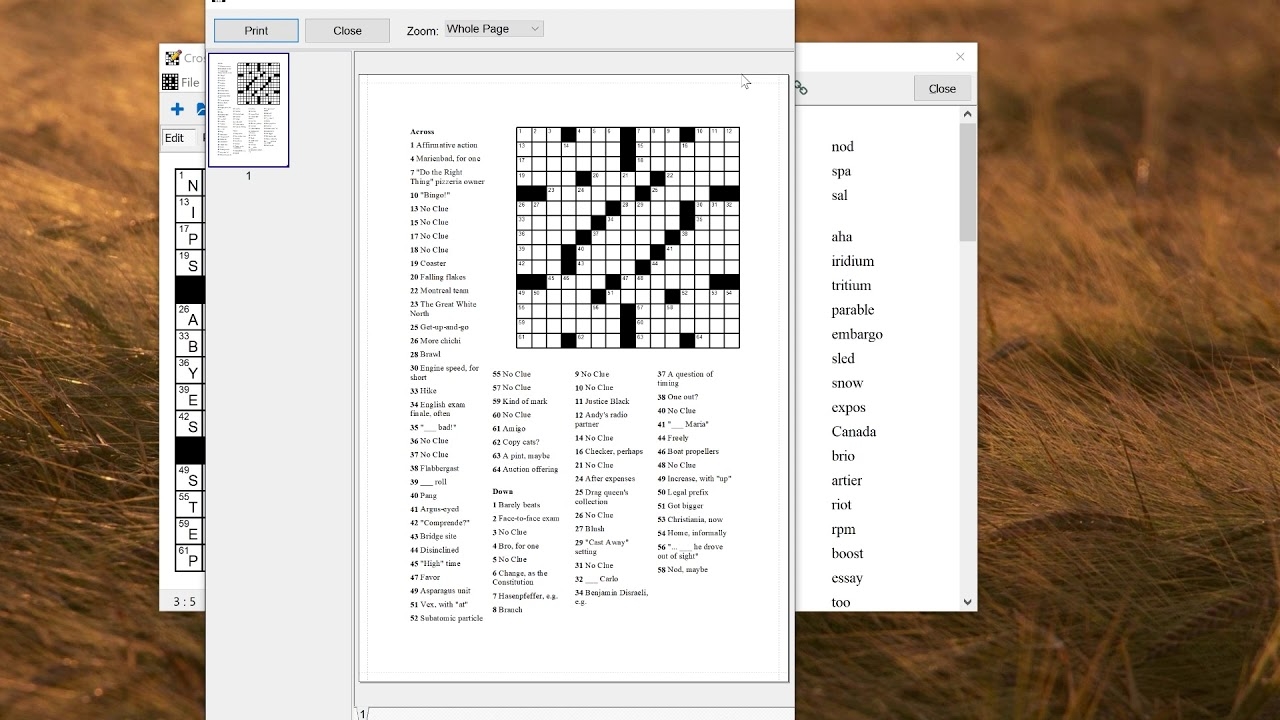1280x720 pixels.
Task: Click the chain link icon
Action: coord(801,89)
